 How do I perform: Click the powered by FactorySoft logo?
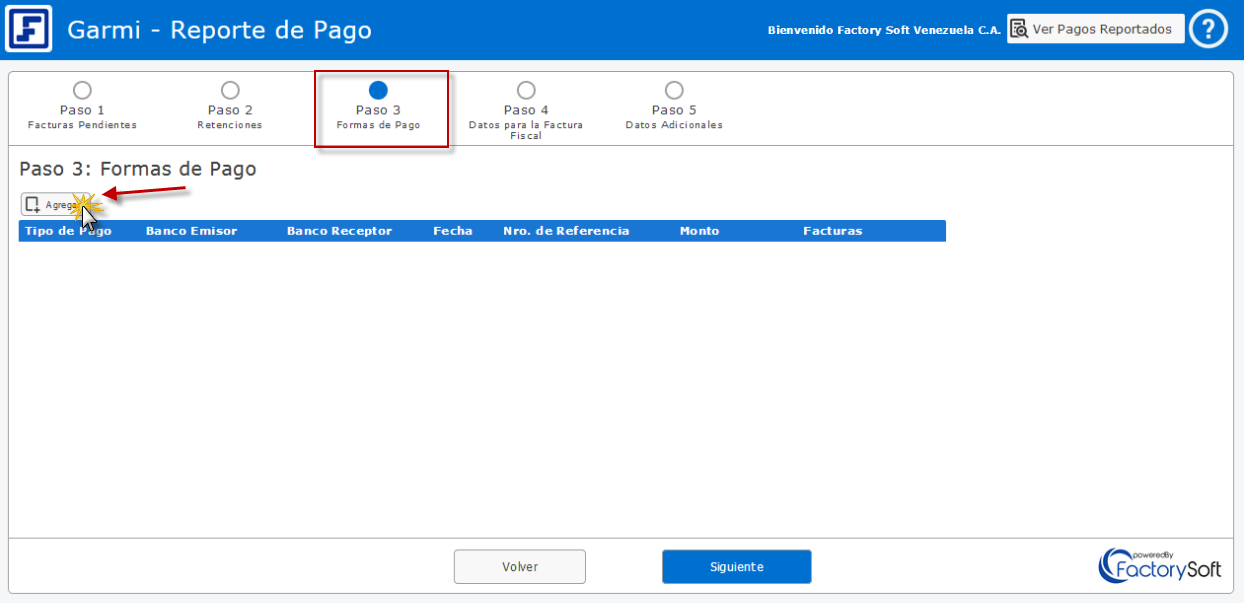(x=1160, y=565)
